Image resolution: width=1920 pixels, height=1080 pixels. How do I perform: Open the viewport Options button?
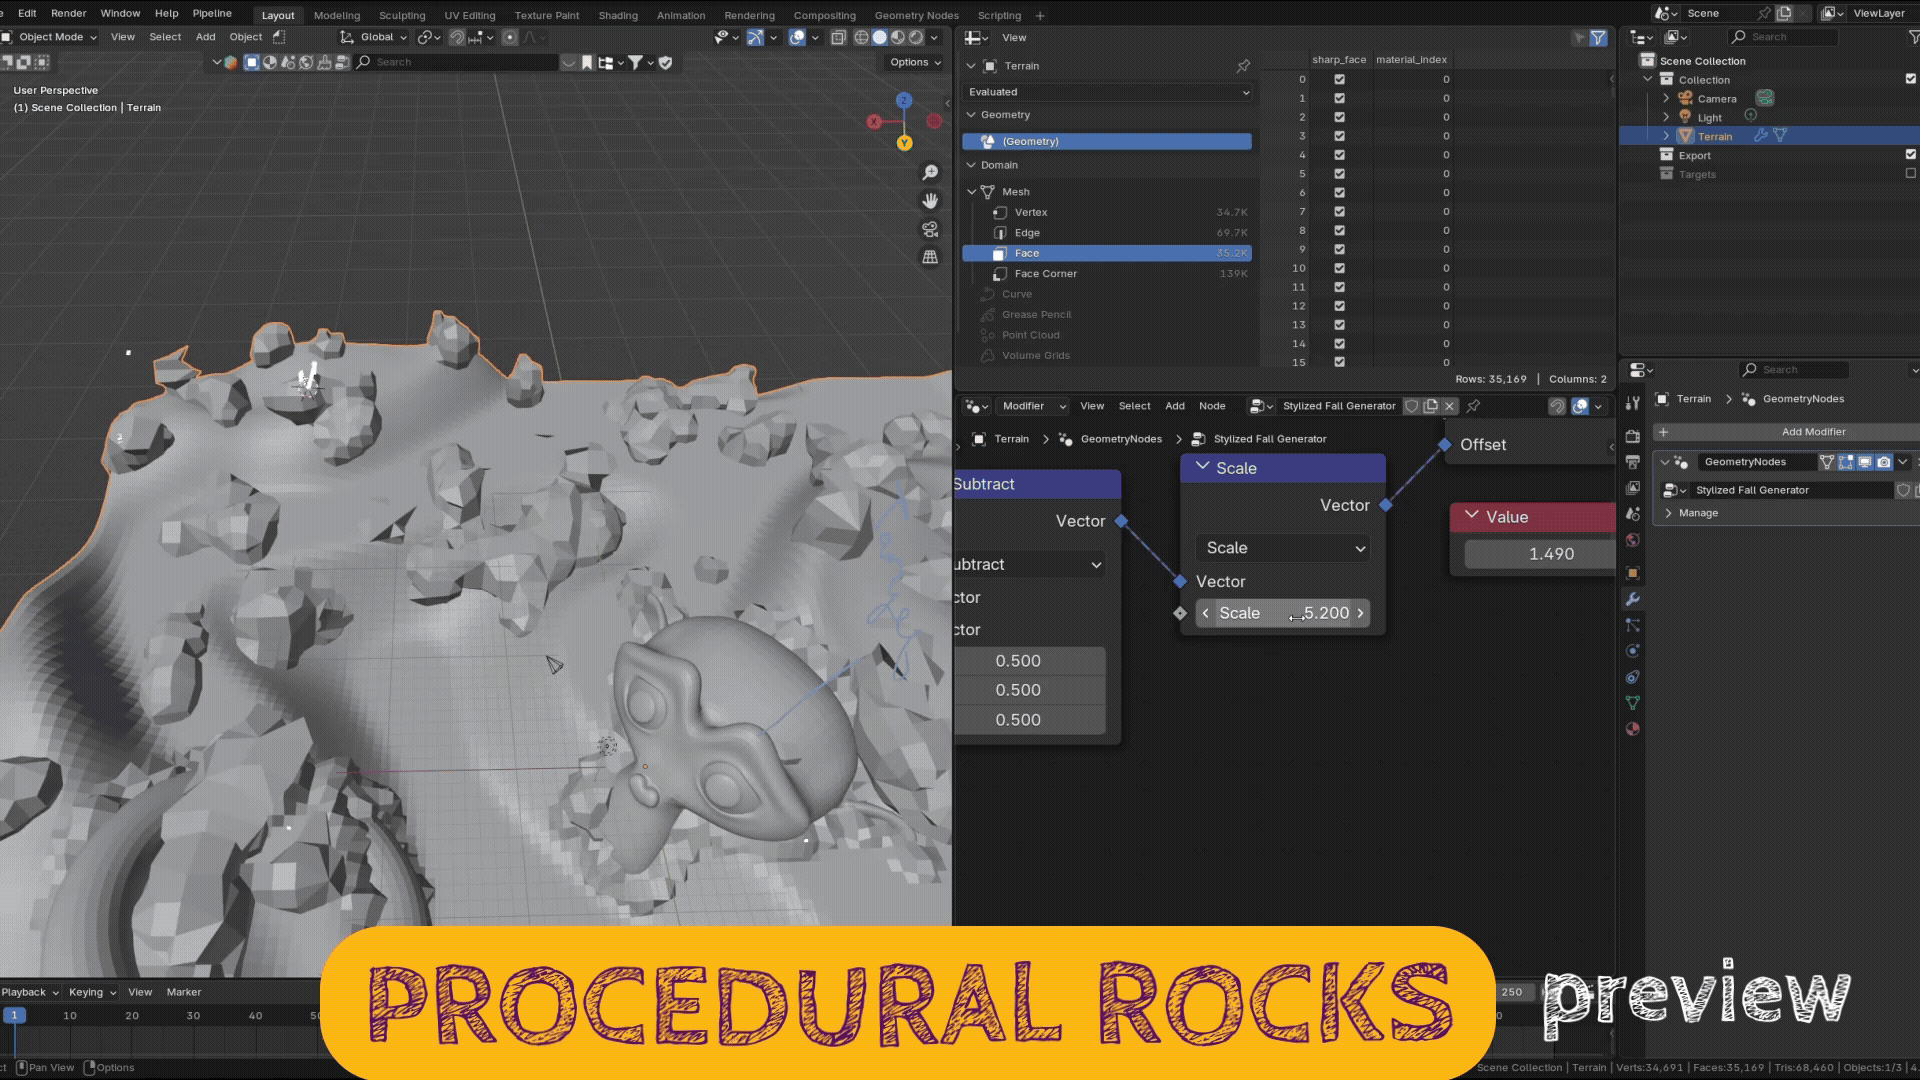point(915,62)
